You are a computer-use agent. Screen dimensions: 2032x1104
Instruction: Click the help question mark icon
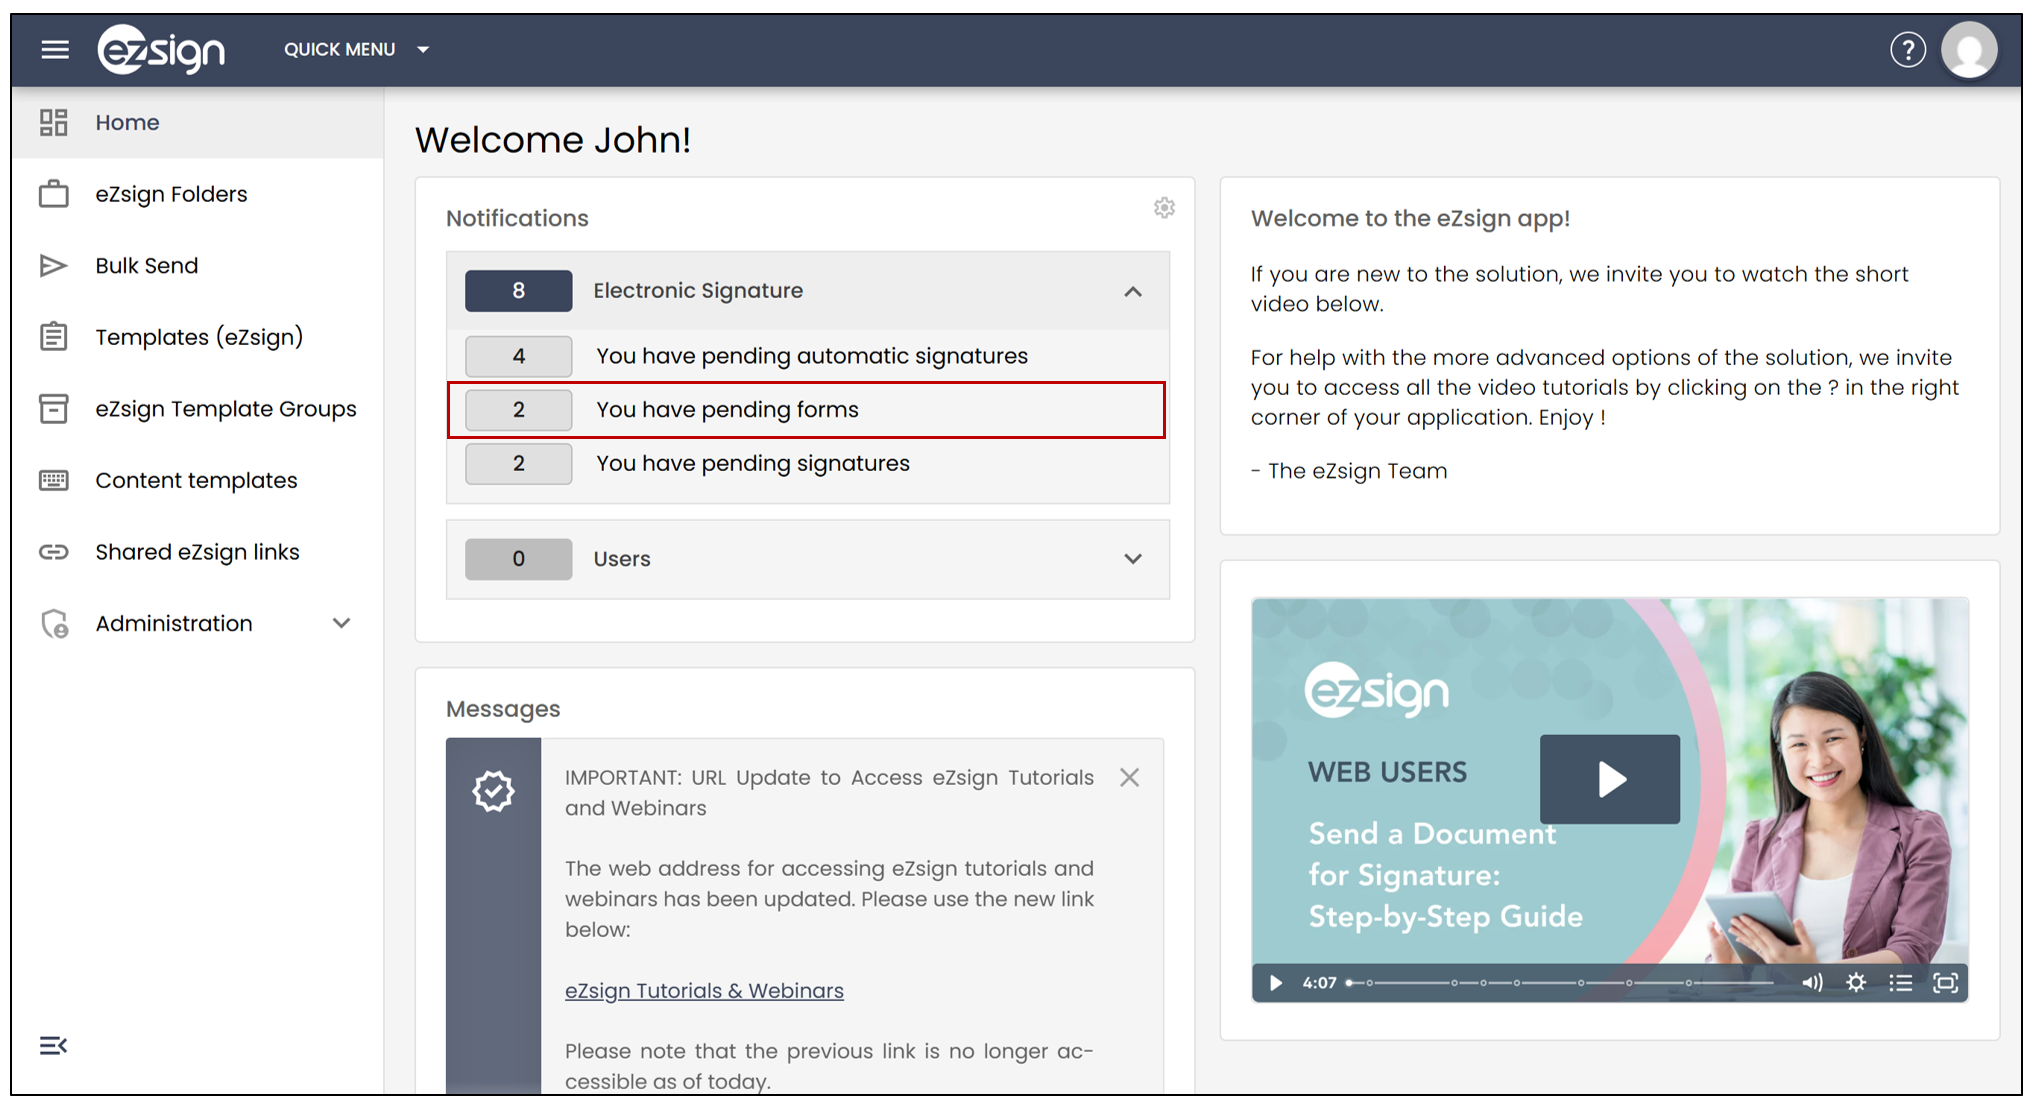(1907, 49)
